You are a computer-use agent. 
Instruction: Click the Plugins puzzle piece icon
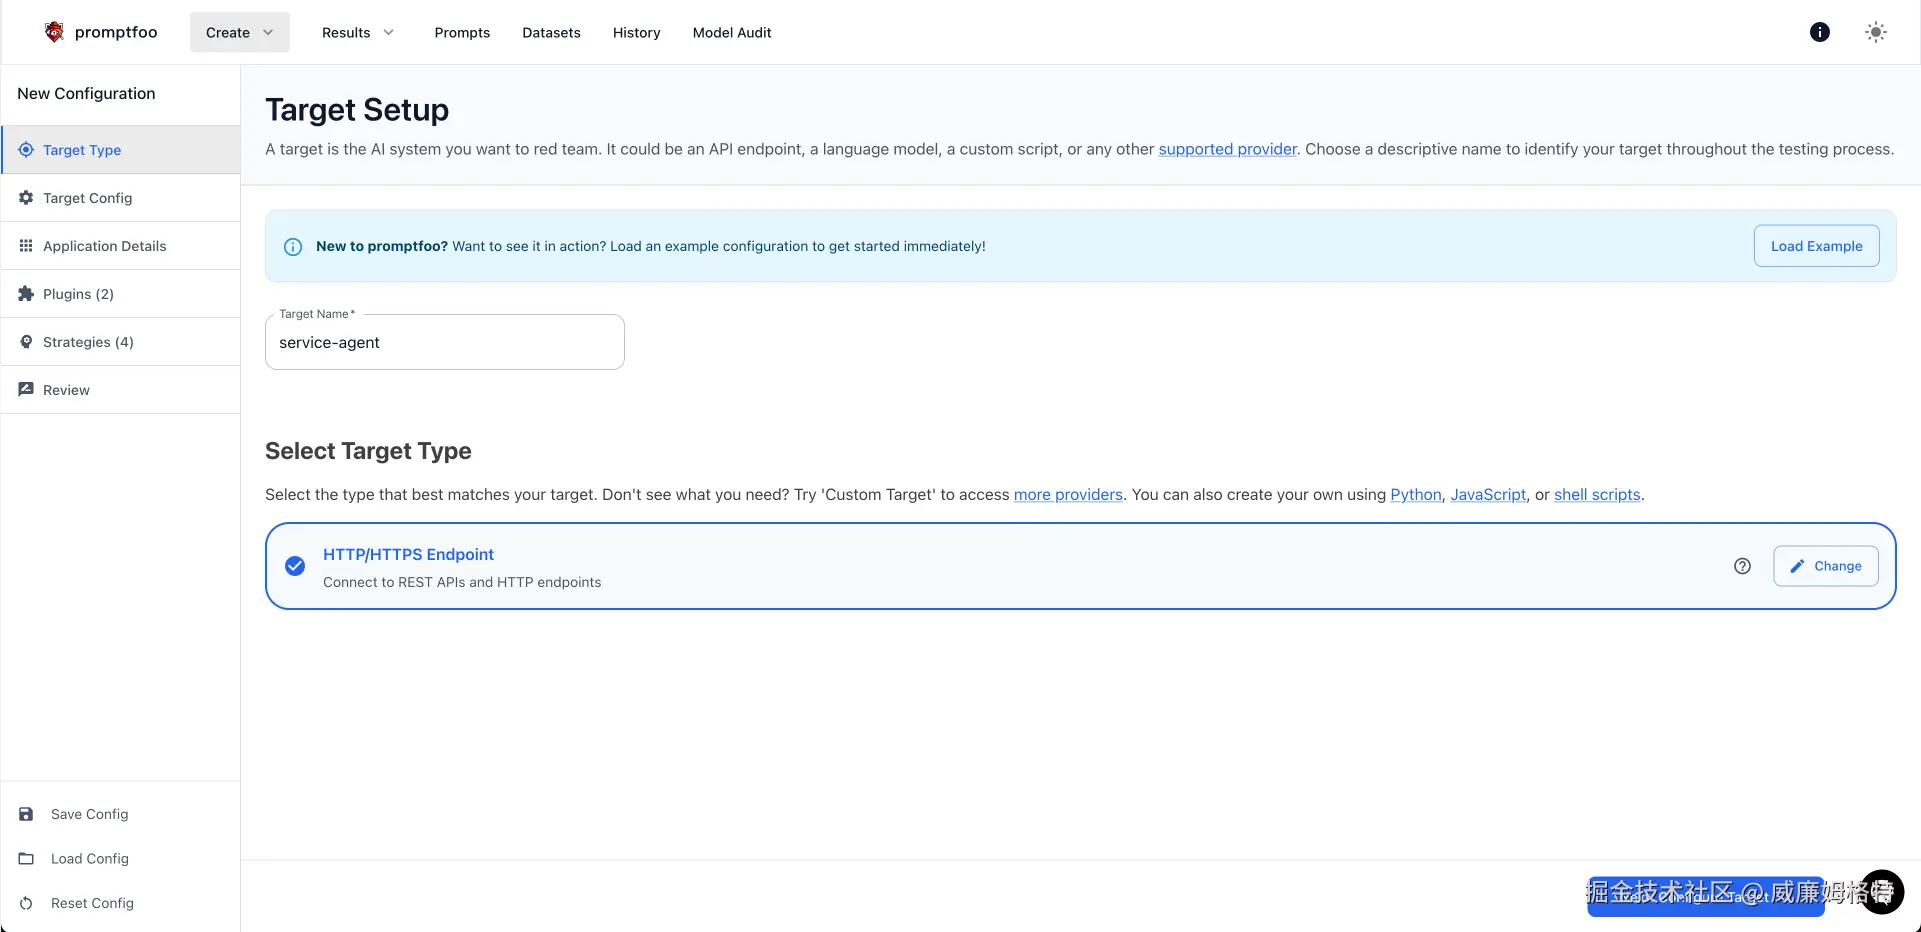[26, 294]
